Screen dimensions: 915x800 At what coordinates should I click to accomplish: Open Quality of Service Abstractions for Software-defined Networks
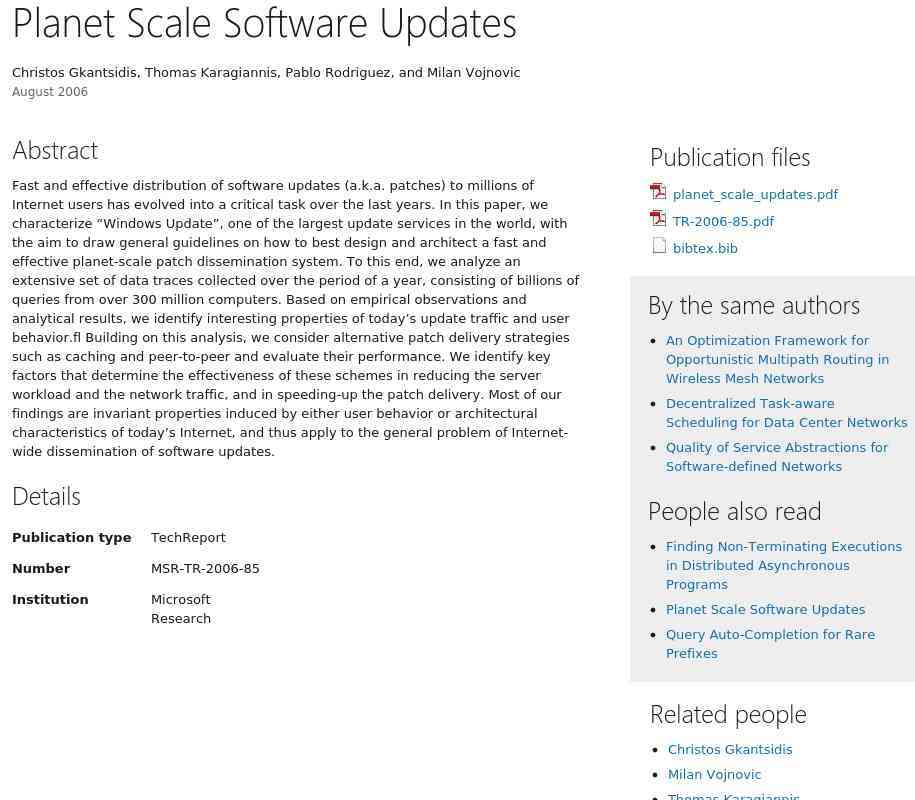(x=777, y=457)
